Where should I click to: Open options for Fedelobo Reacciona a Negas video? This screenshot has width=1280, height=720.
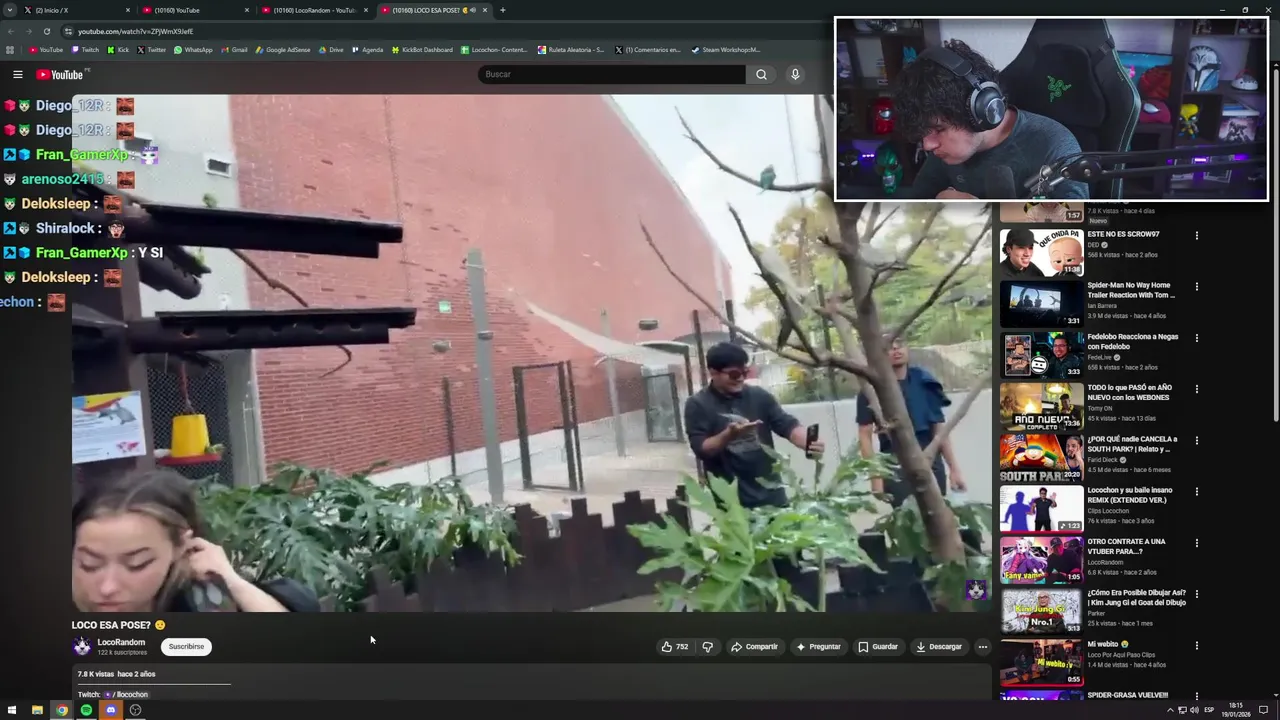(x=1196, y=338)
